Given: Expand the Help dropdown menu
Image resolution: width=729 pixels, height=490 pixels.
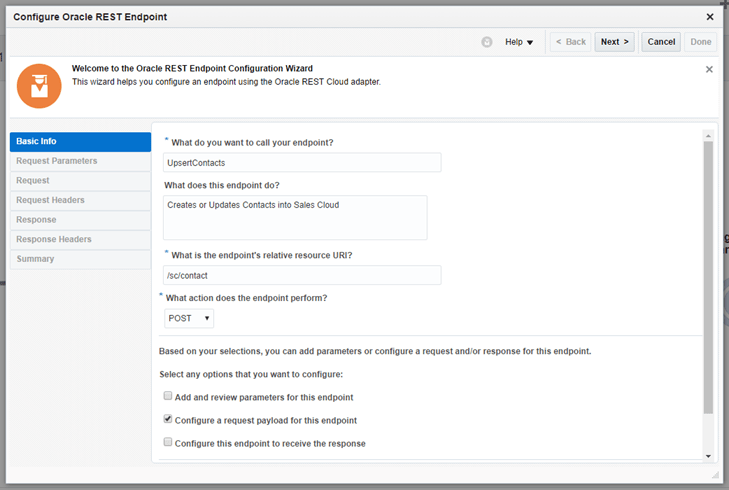Looking at the screenshot, I should [519, 42].
